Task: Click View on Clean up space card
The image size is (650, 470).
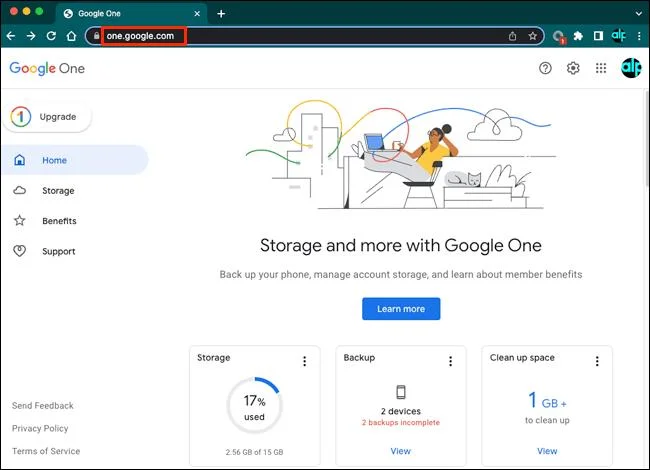Action: (x=547, y=451)
